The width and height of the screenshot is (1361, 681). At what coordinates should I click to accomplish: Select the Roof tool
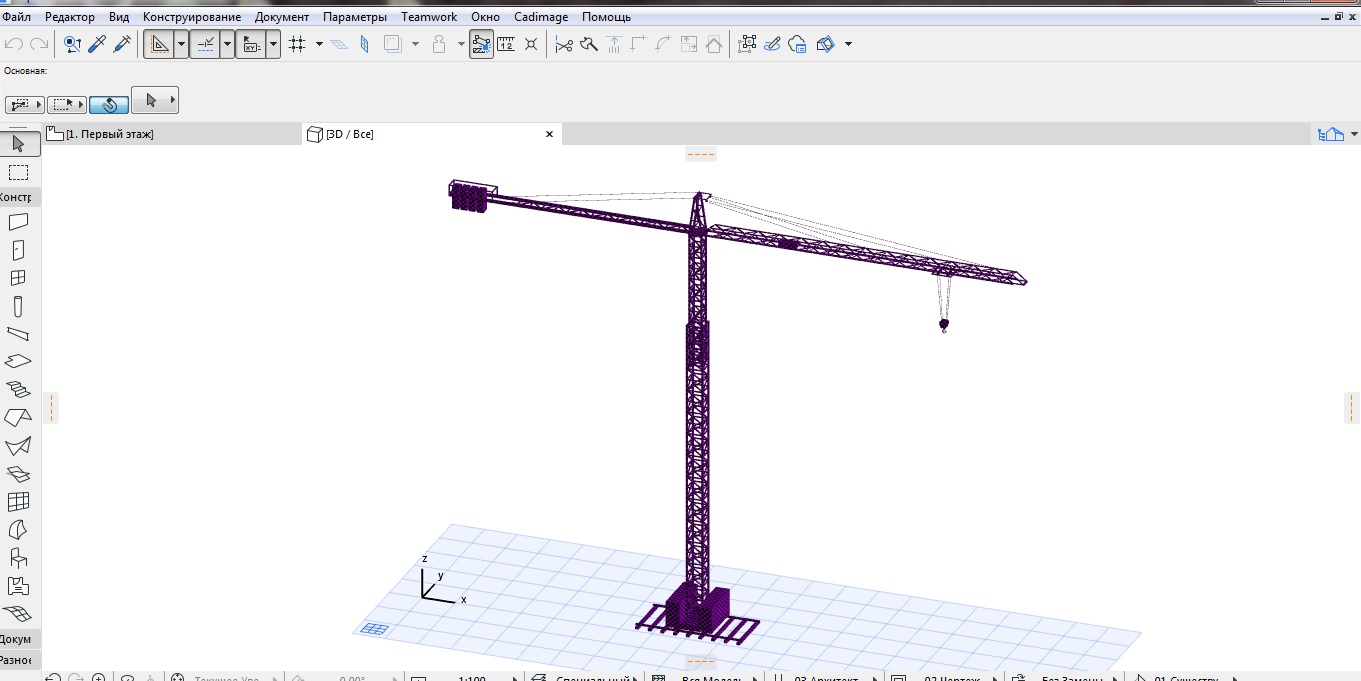[18, 418]
